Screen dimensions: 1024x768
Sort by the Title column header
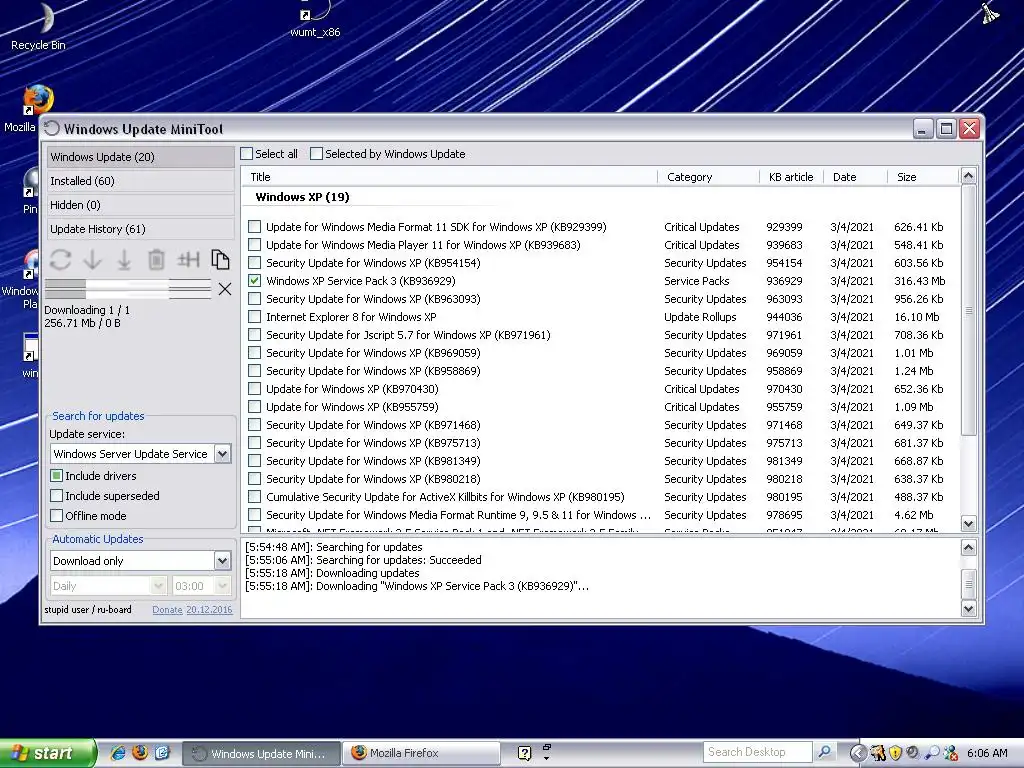click(449, 177)
